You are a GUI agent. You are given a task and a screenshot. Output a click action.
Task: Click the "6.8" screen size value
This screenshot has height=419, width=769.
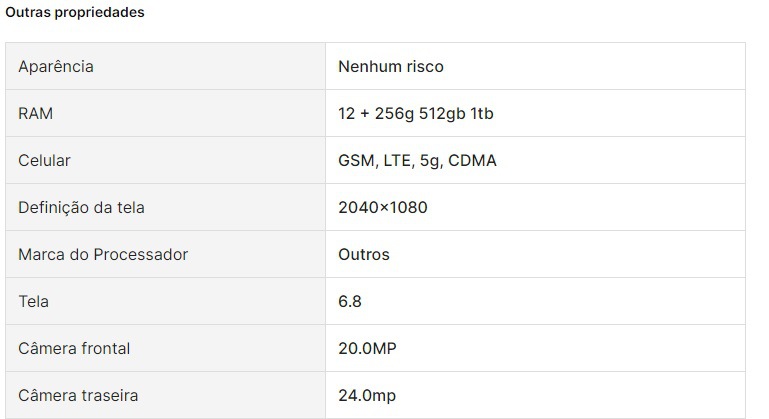click(x=350, y=301)
